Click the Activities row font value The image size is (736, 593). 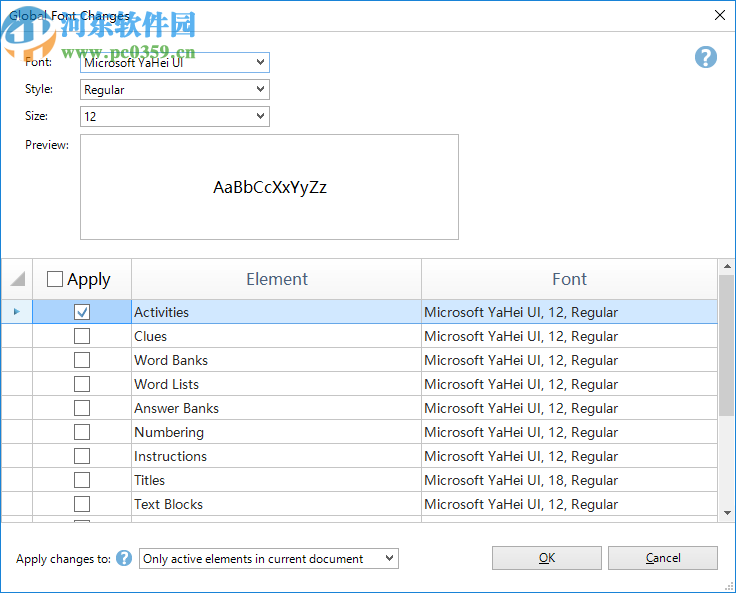[x=569, y=312]
